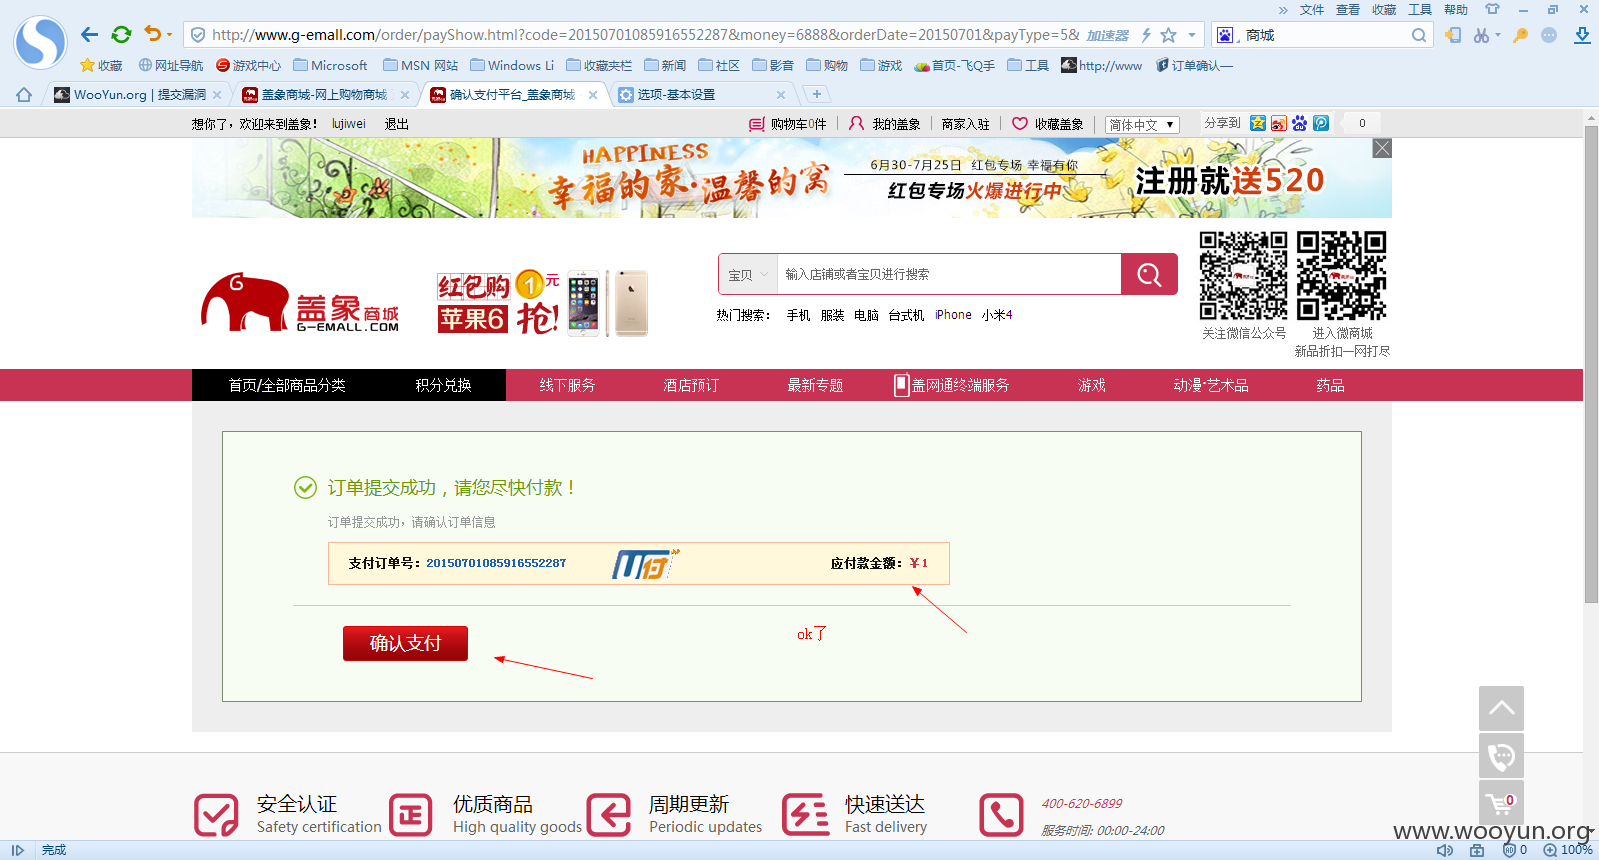Viewport: 1599px width, 860px height.
Task: Click the speaker mute icon in status bar
Action: [1445, 850]
